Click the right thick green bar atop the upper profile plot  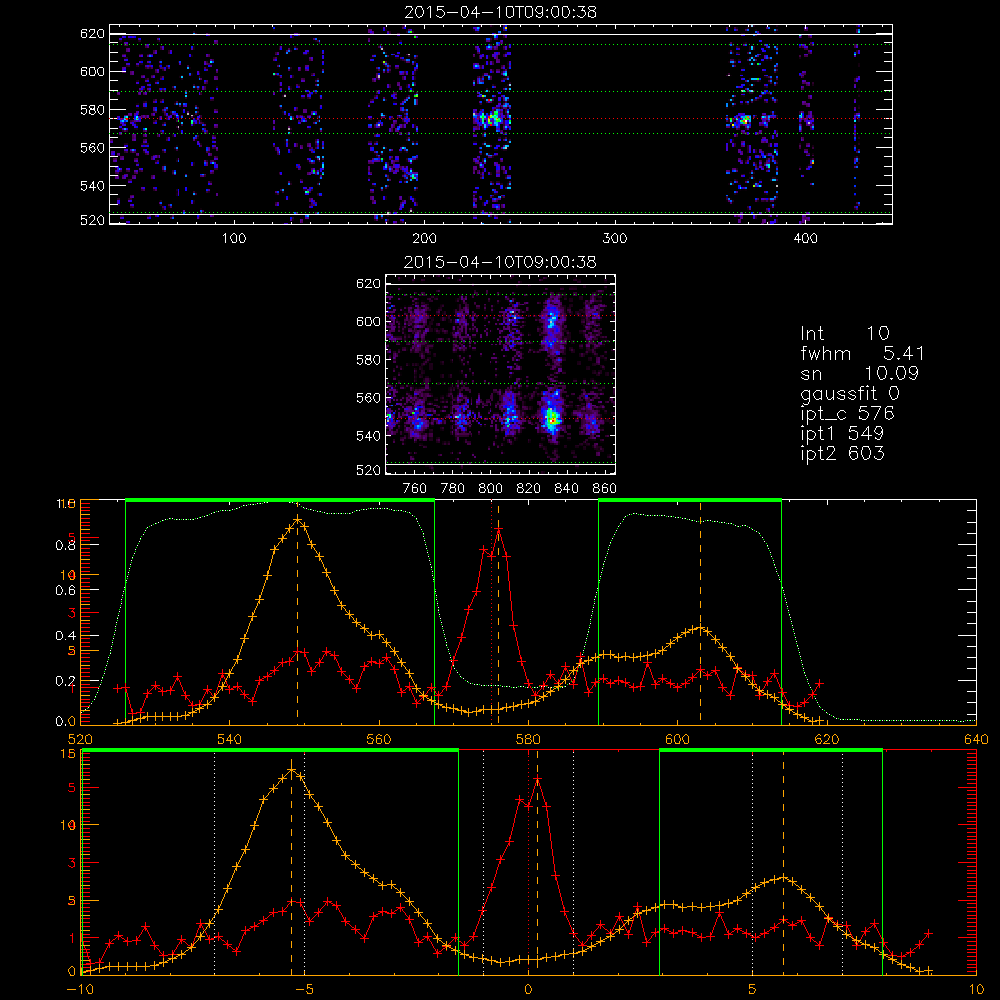click(690, 500)
